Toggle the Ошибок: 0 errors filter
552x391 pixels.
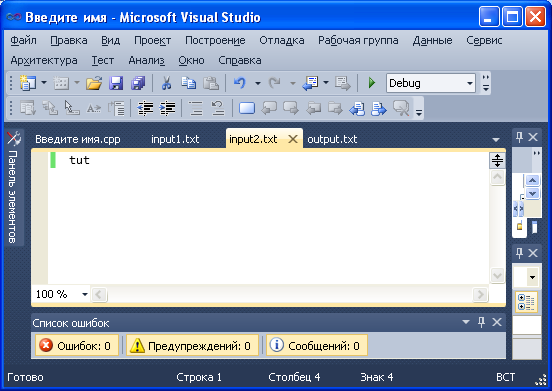[77, 346]
